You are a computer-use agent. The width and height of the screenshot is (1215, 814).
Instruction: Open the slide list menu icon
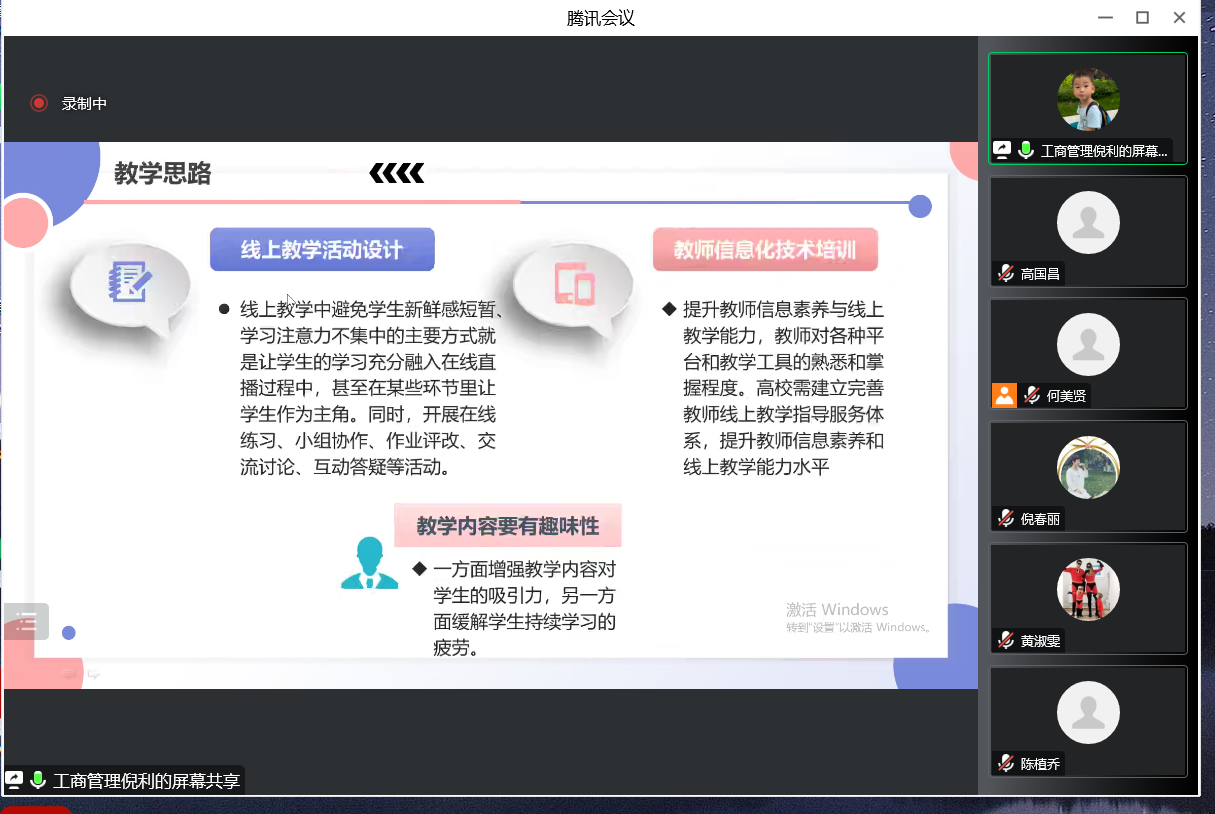[26, 622]
